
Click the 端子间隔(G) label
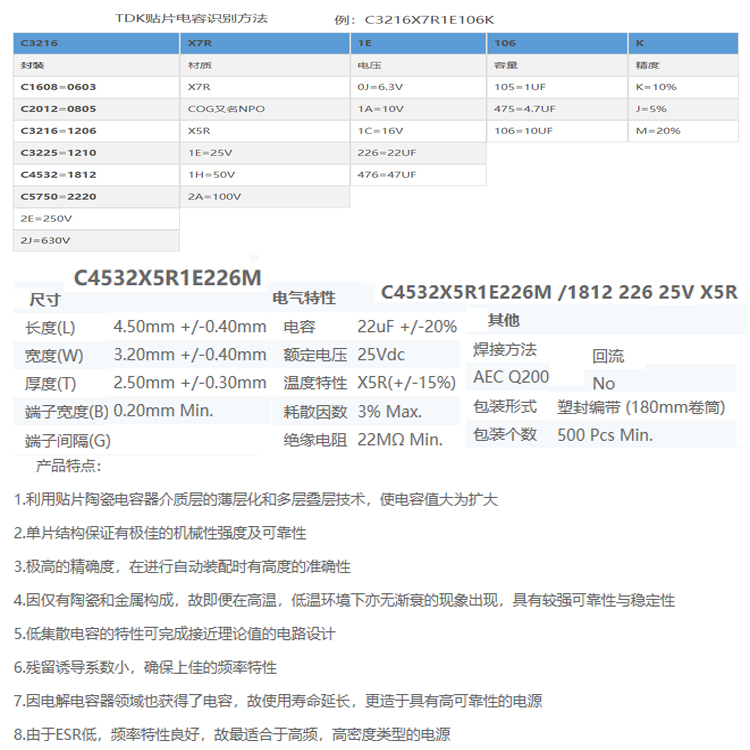pyautogui.click(x=67, y=441)
